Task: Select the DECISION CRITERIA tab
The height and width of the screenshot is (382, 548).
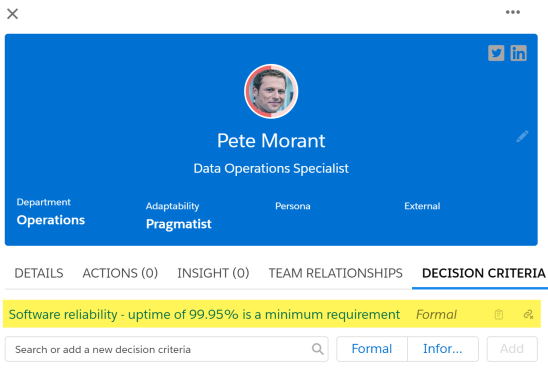Action: 484,273
